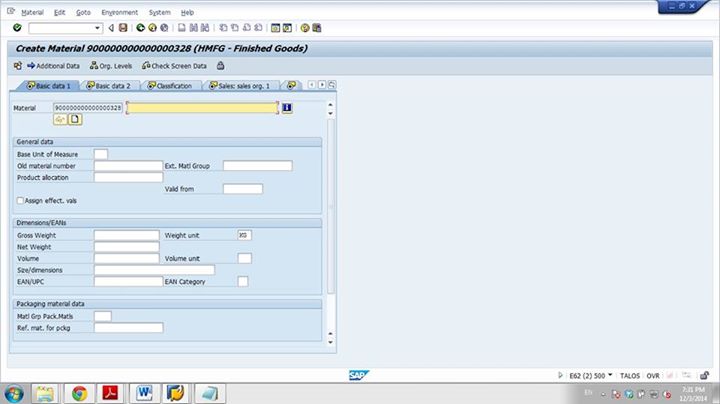Screen dimensions: 720x404
Task: Switch to the Basic data 2 tab
Action: (109, 86)
